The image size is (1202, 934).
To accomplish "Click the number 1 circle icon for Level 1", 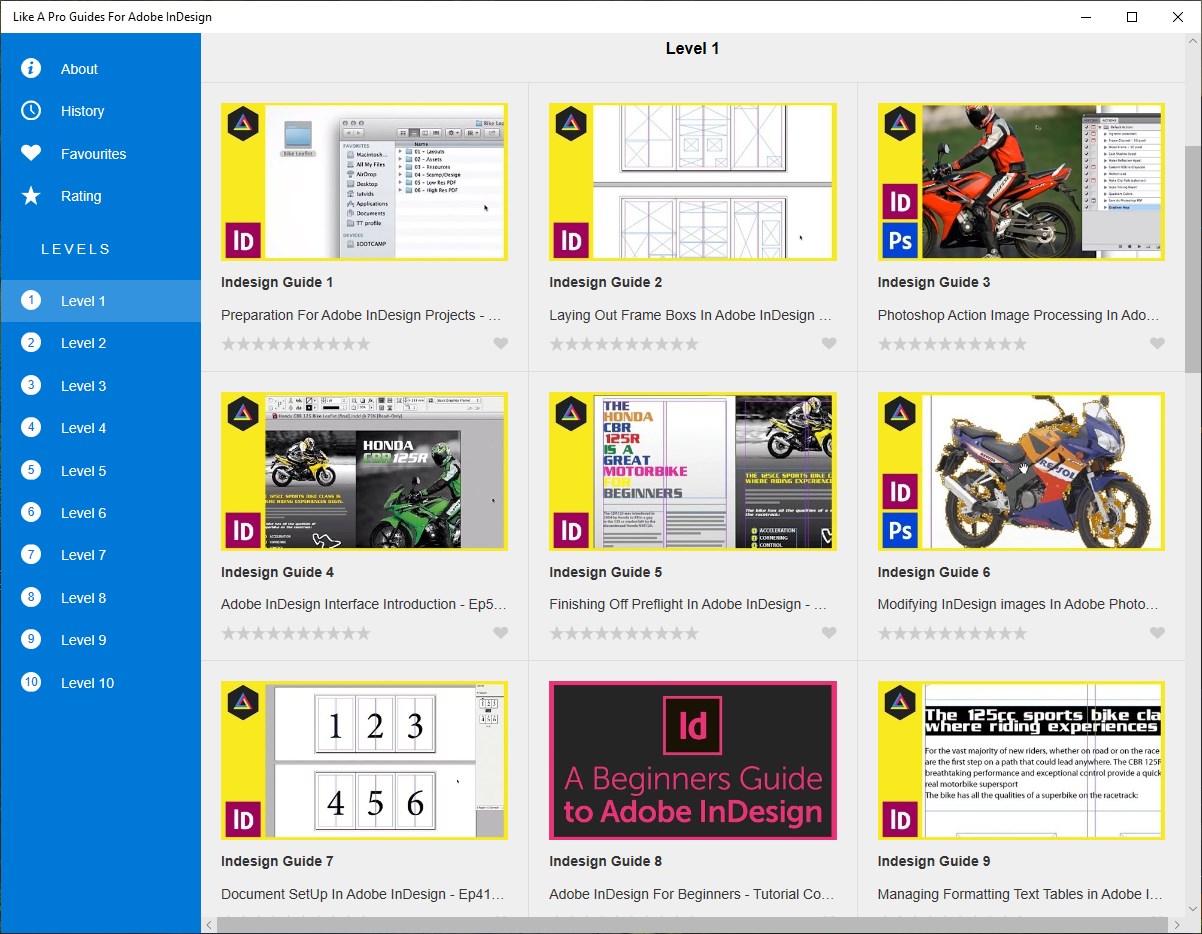I will point(31,300).
